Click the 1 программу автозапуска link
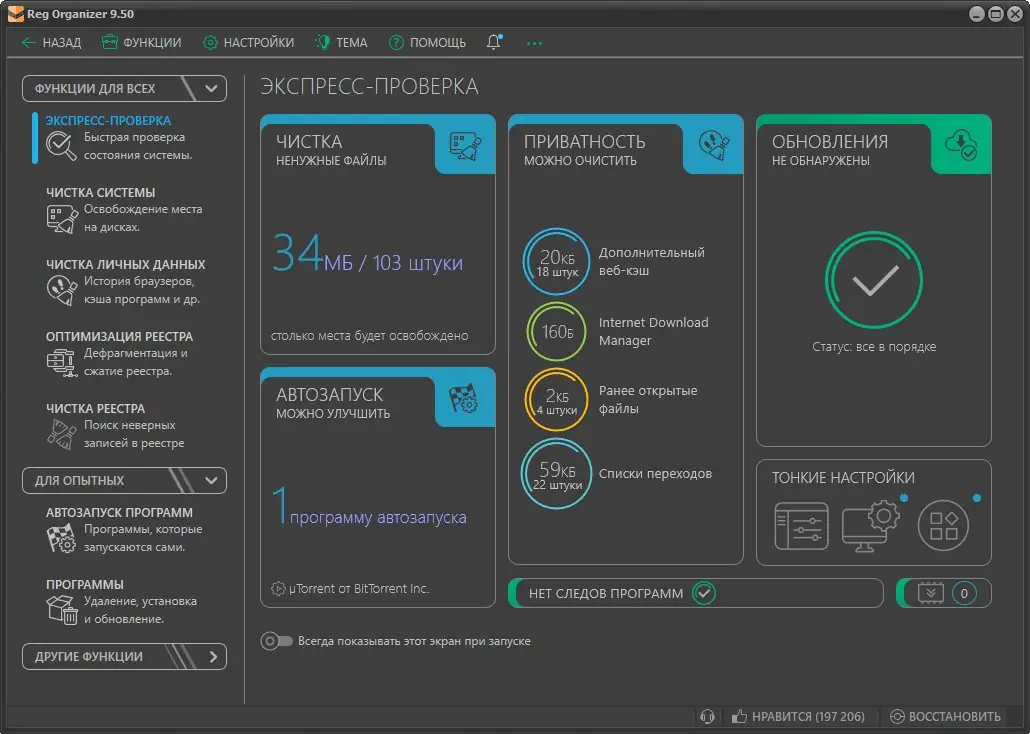Viewport: 1030px width, 734px height. (x=369, y=506)
